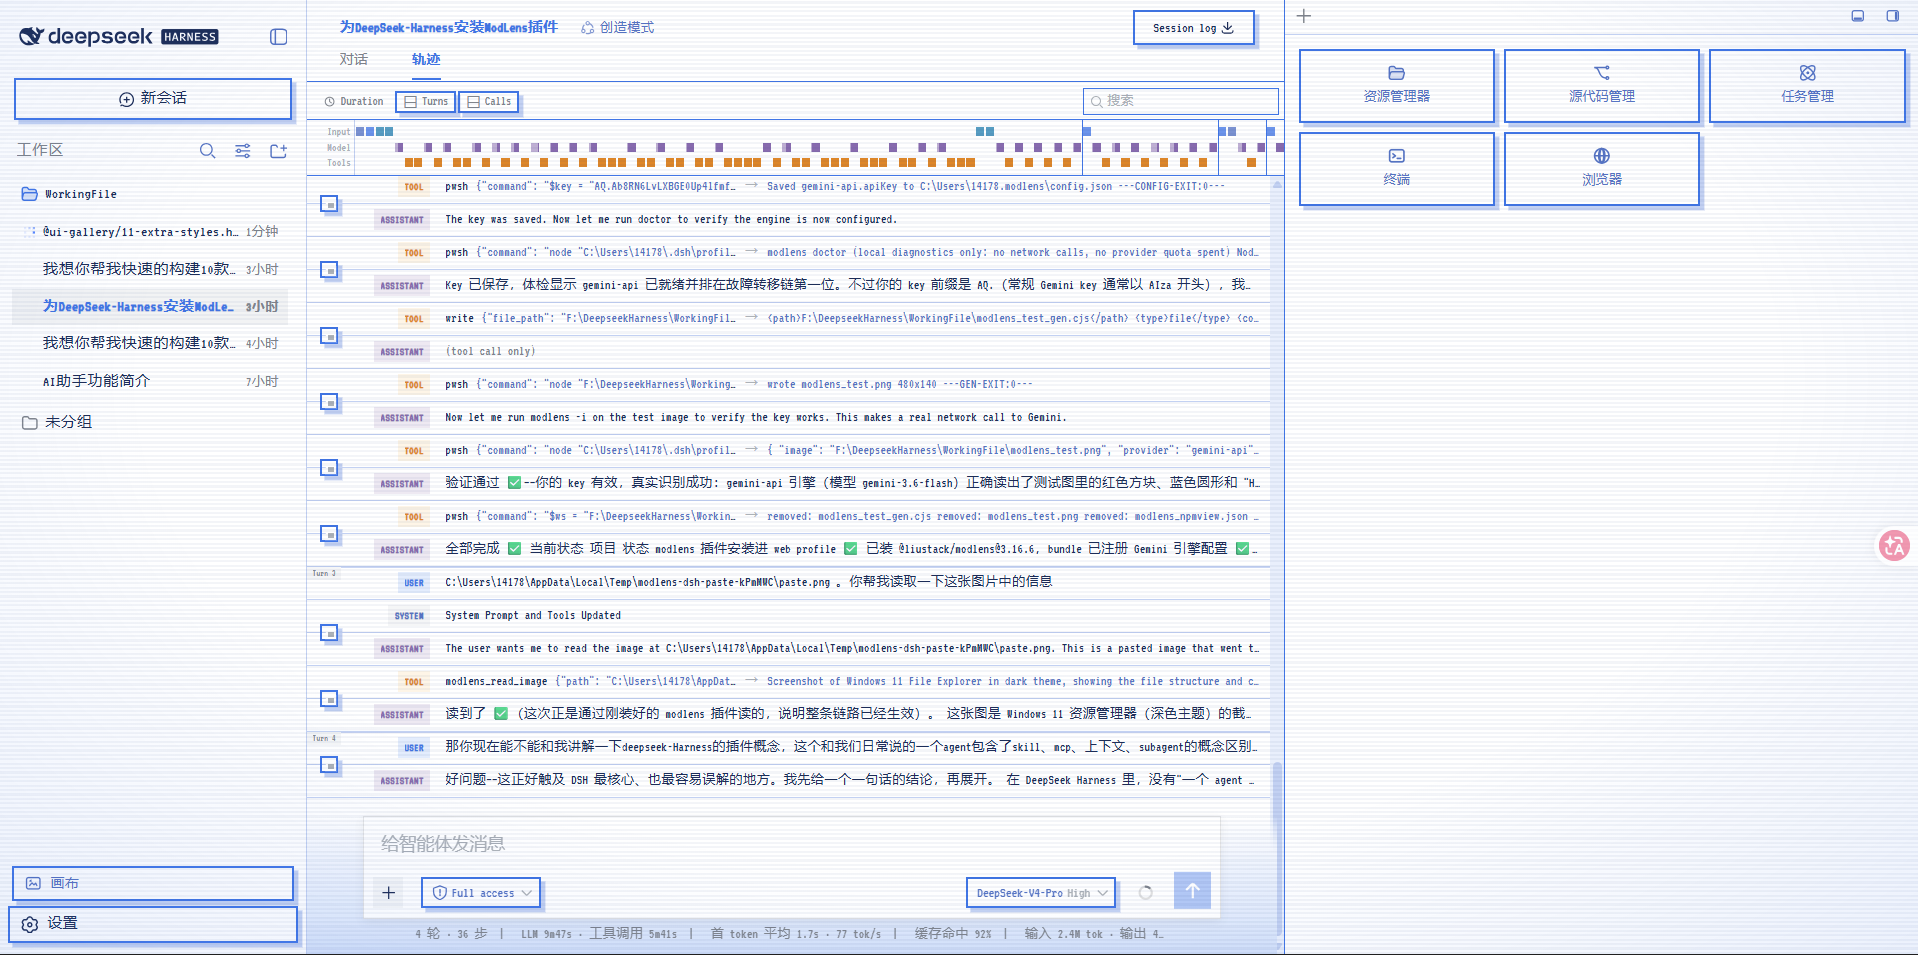Click the 缓存命中 92% status entry
Image resolution: width=1918 pixels, height=955 pixels.
pyautogui.click(x=953, y=934)
